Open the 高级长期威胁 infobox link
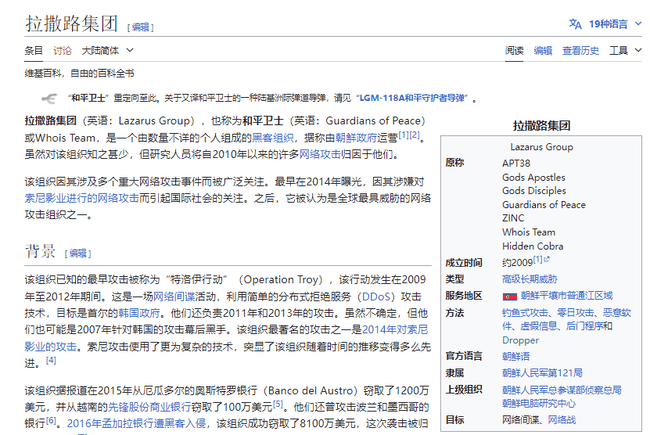650x435 pixels. click(529, 279)
